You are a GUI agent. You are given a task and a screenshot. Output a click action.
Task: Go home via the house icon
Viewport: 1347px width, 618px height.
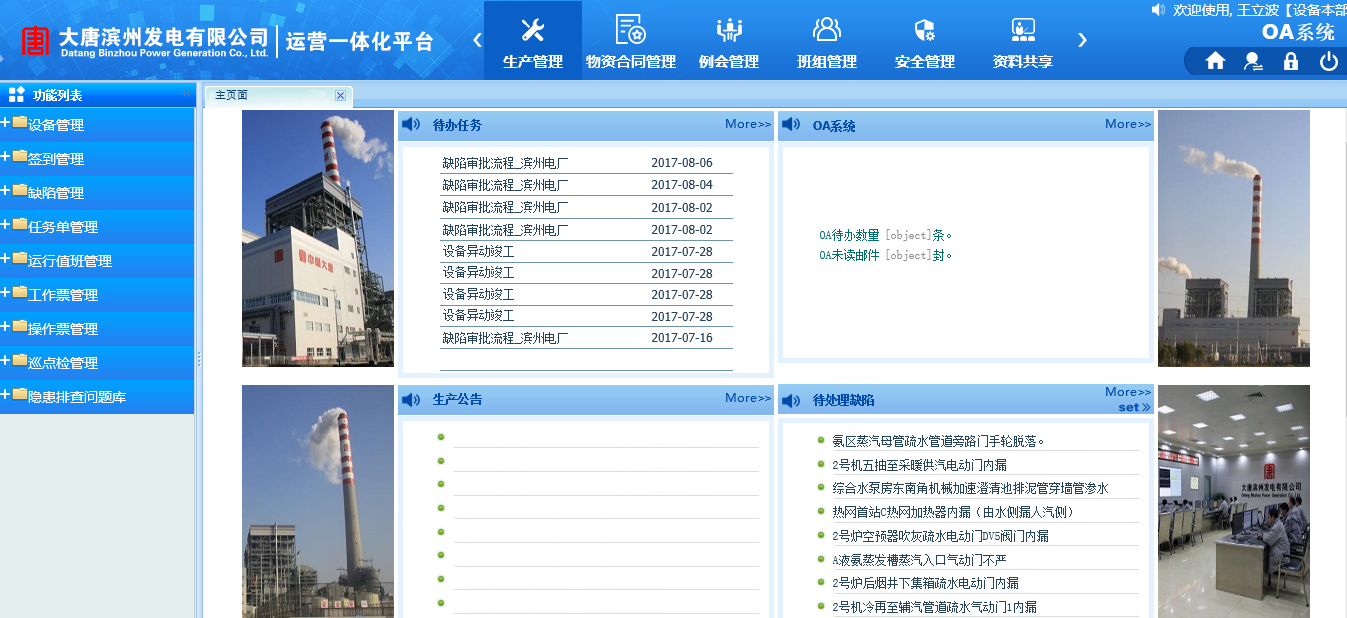tap(1214, 60)
